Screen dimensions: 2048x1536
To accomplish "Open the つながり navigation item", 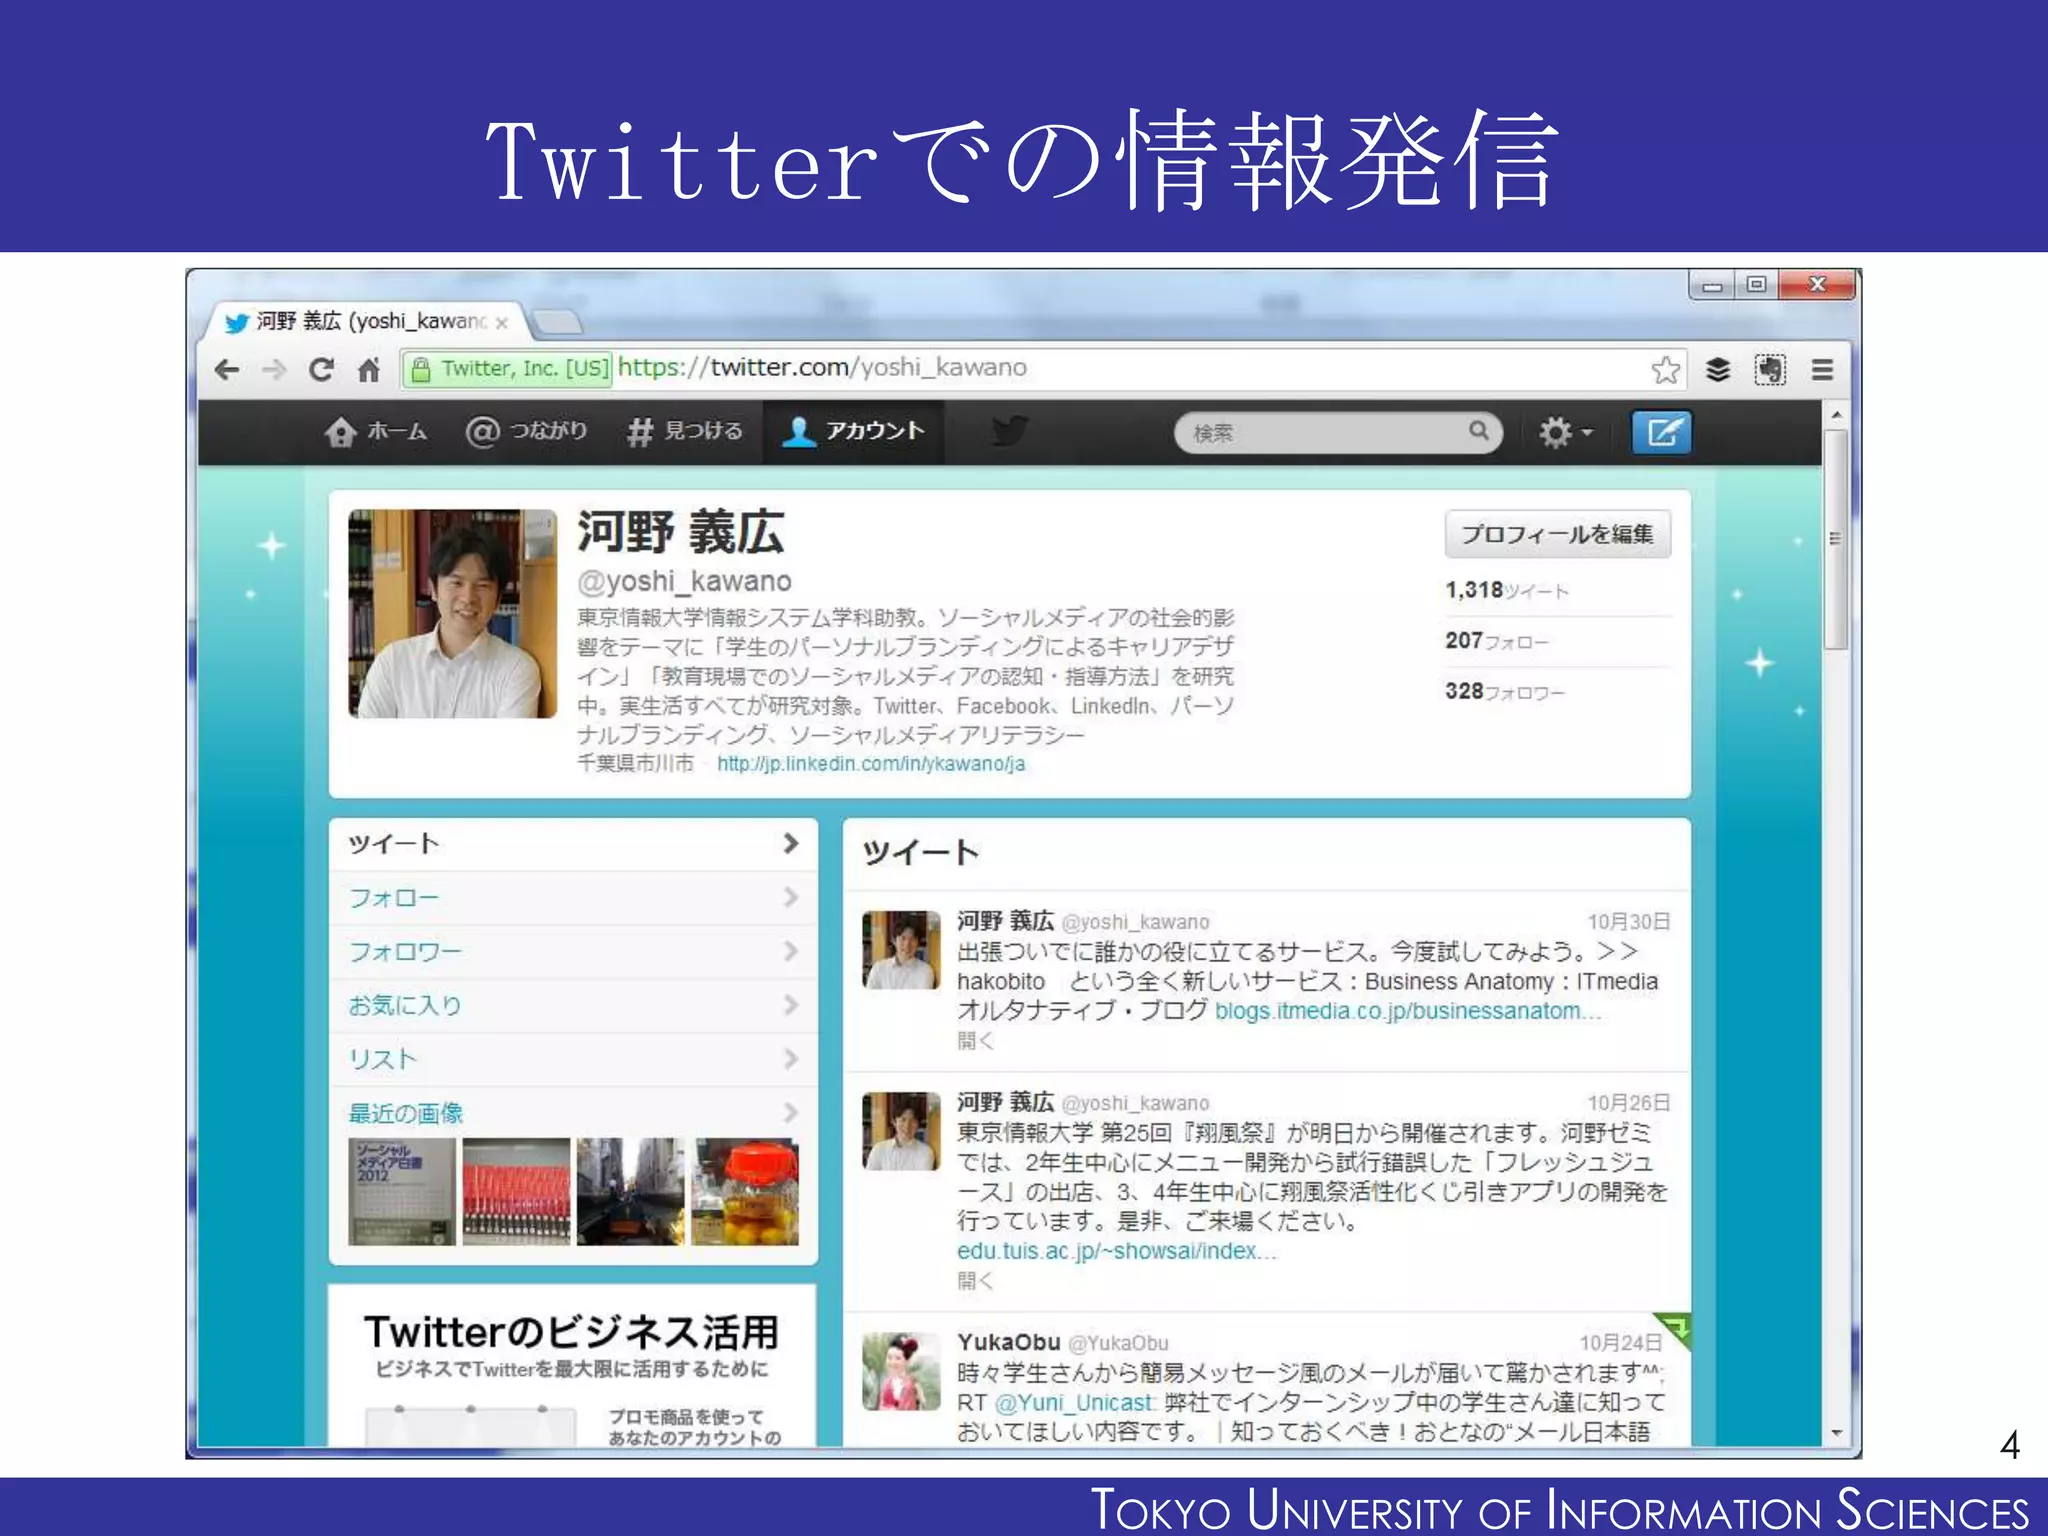I will 527,432.
